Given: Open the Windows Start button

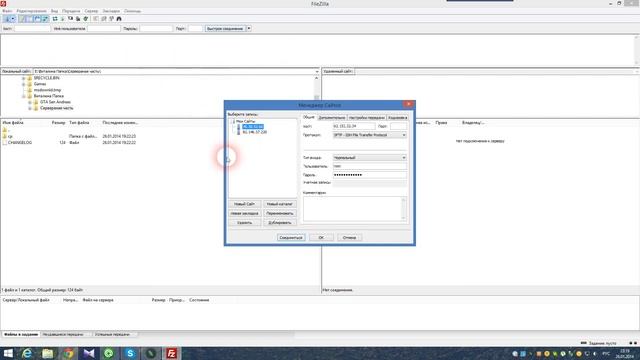Looking at the screenshot, I should pyautogui.click(x=8, y=353).
